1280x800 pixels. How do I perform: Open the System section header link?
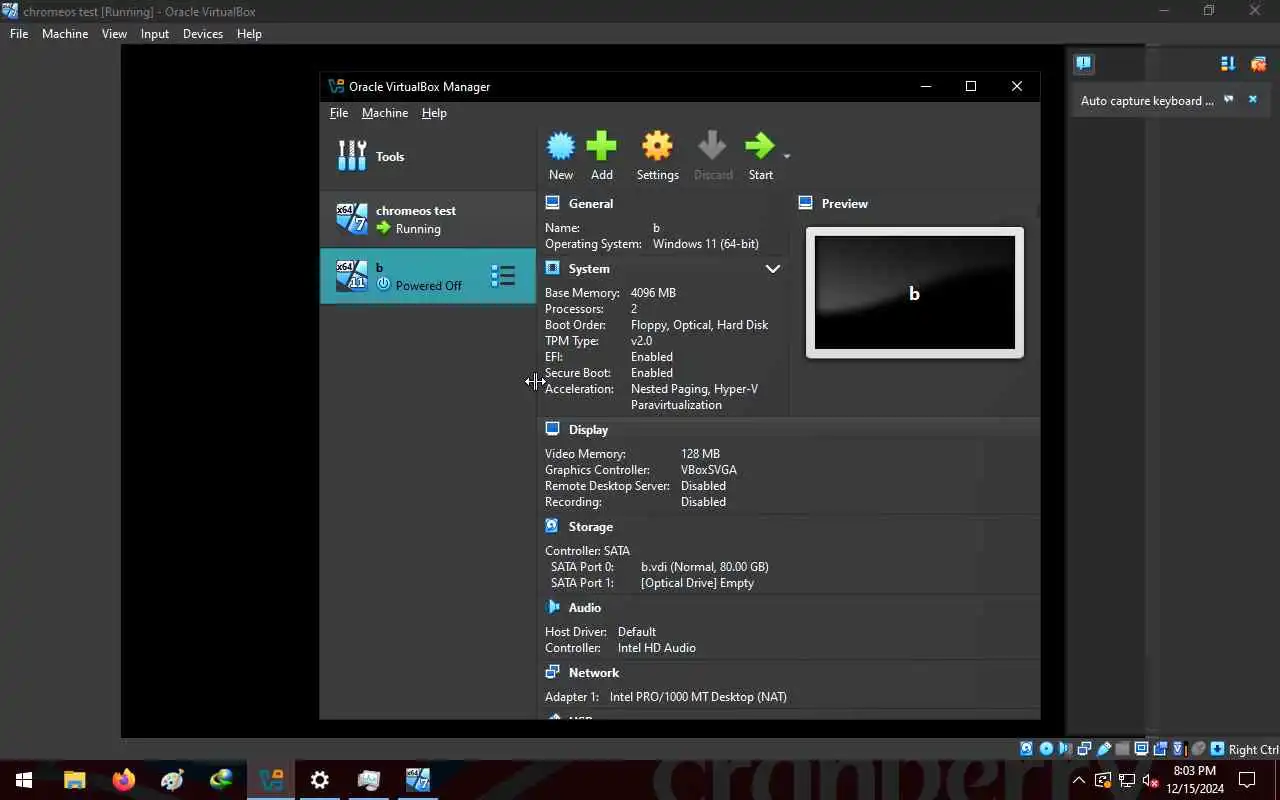click(x=589, y=269)
